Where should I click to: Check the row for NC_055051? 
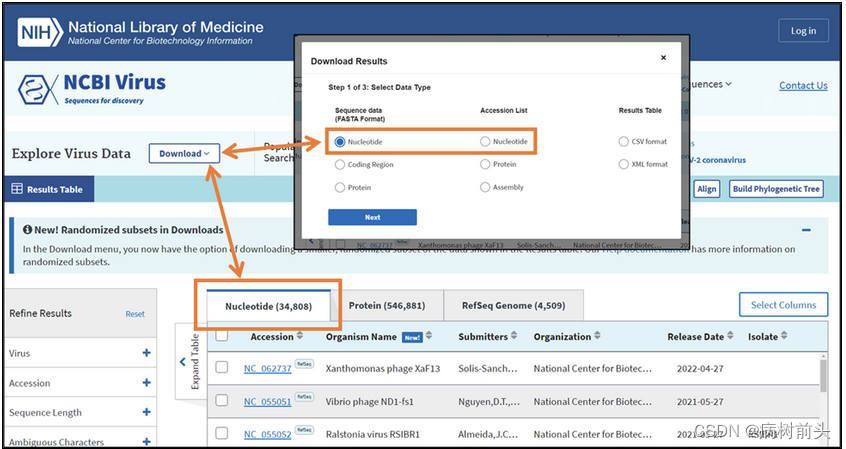click(222, 400)
